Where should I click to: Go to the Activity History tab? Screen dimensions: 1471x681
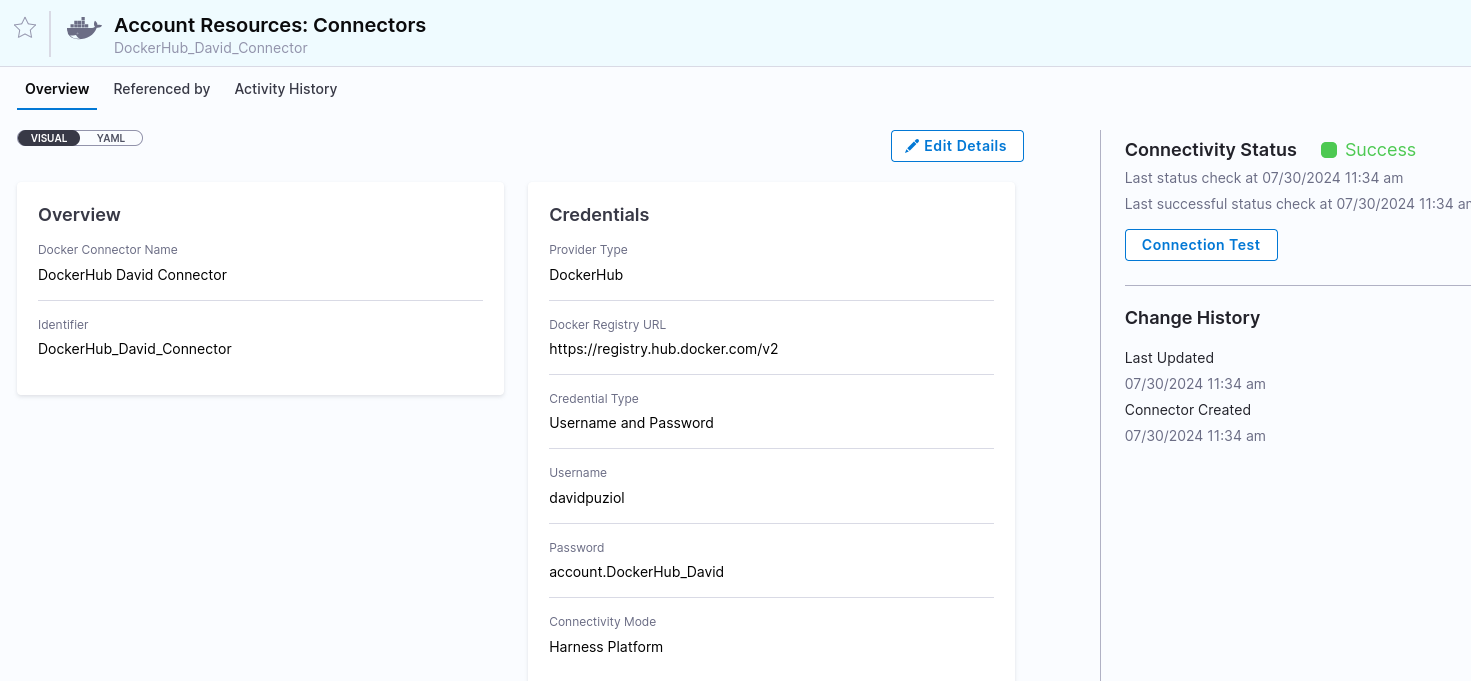(285, 89)
